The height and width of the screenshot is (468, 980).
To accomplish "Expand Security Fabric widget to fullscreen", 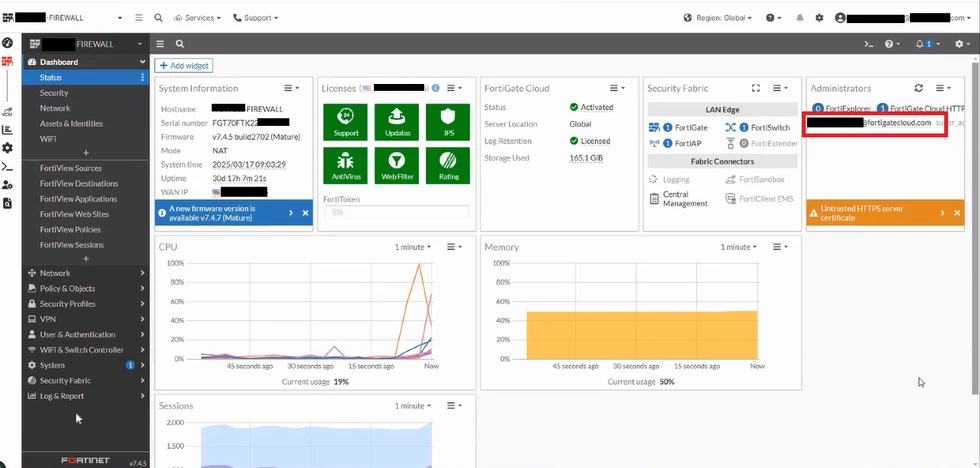I will click(756, 88).
